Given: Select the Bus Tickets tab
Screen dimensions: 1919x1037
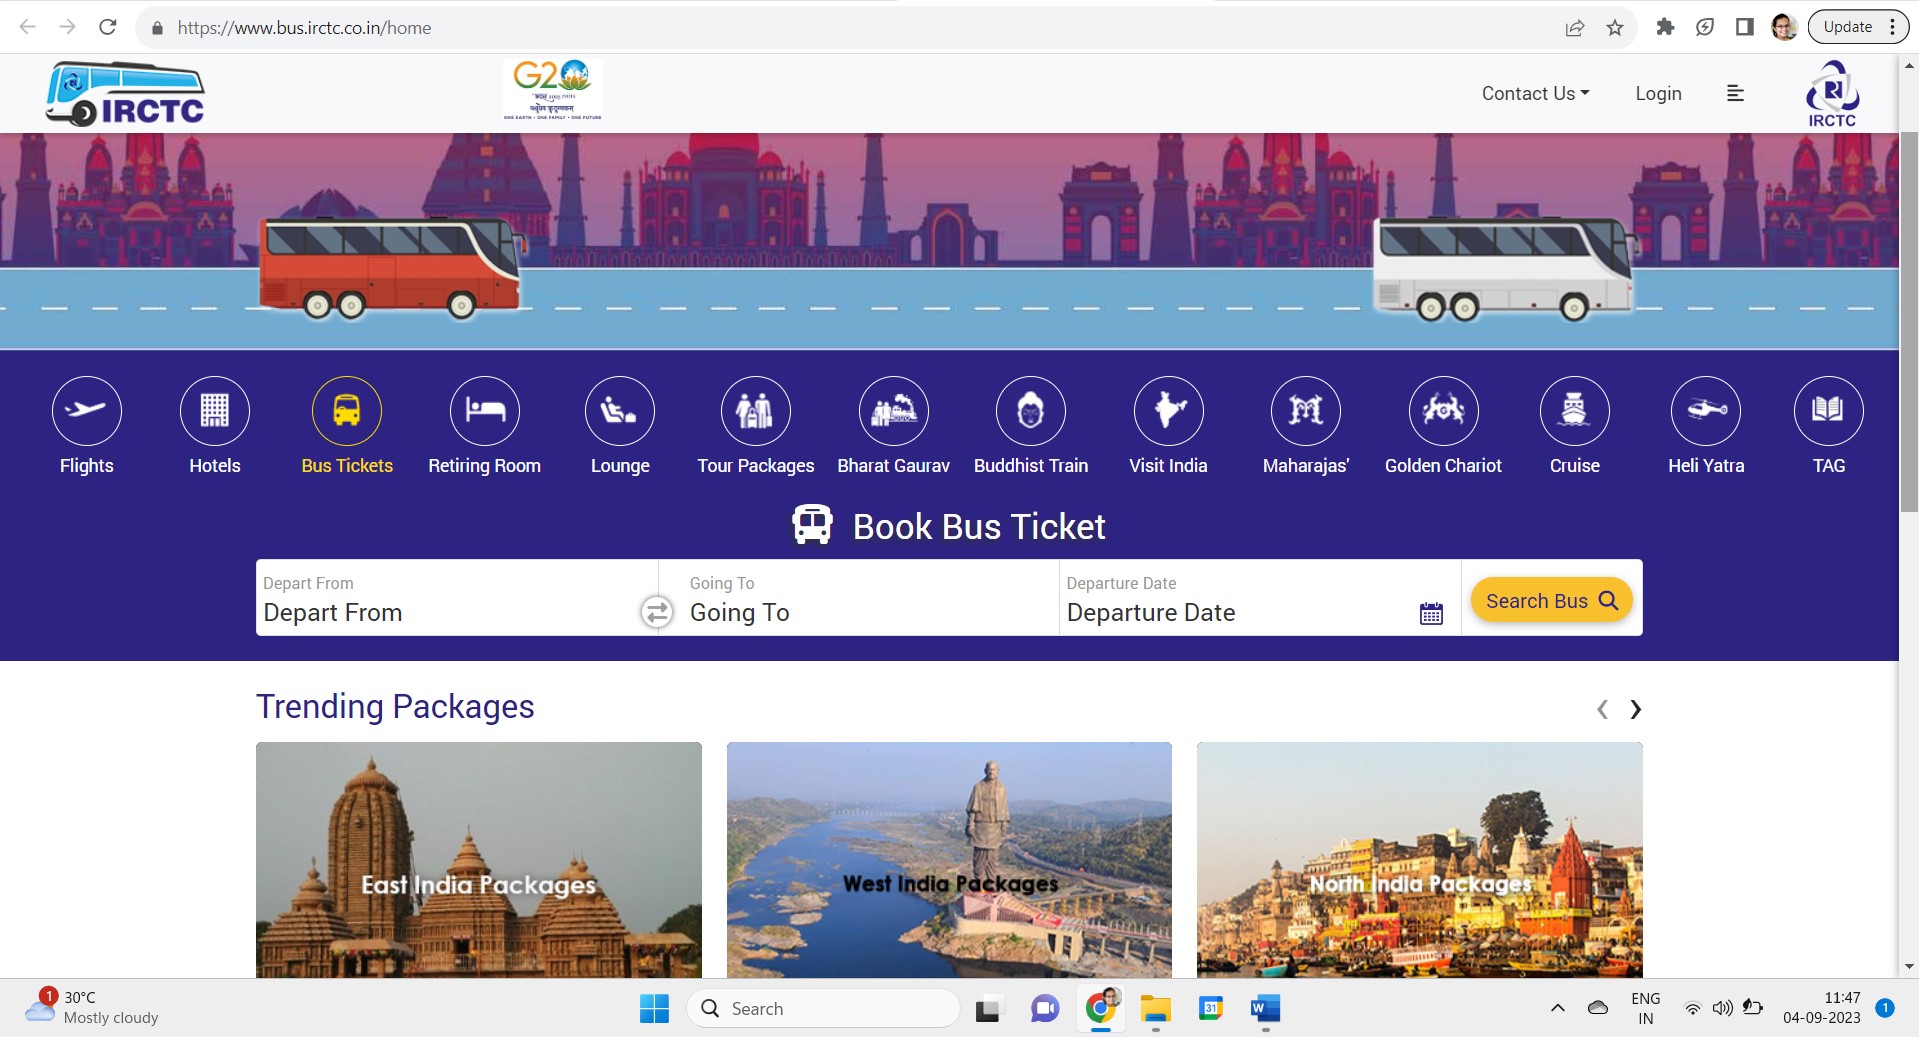Looking at the screenshot, I should click(x=347, y=410).
